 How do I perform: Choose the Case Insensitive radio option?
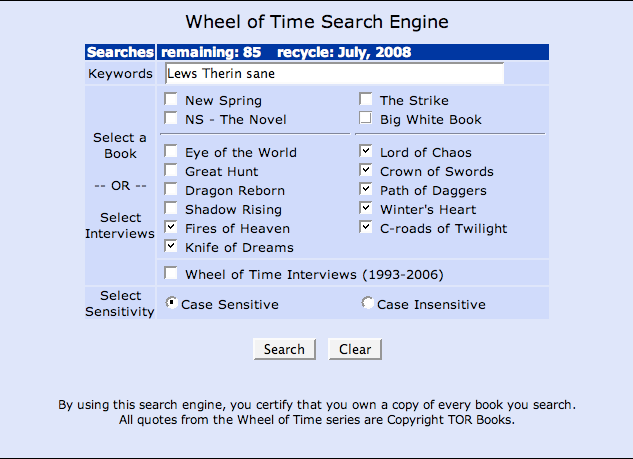(x=367, y=303)
